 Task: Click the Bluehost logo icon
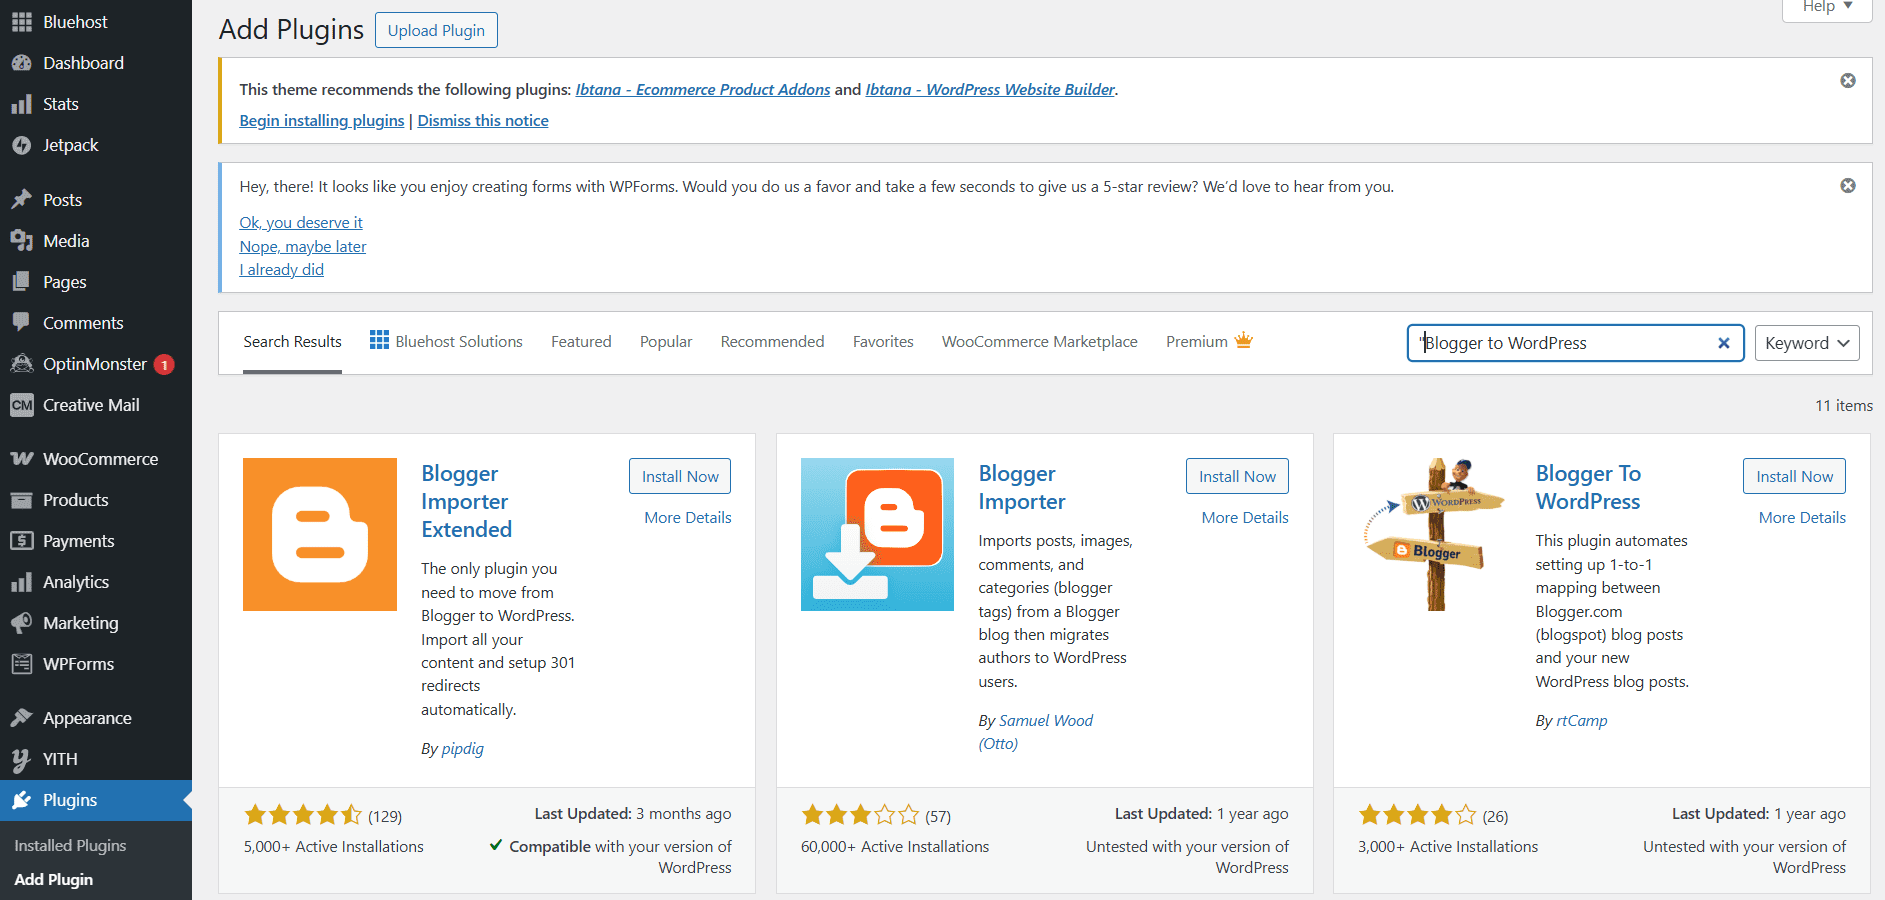point(22,21)
